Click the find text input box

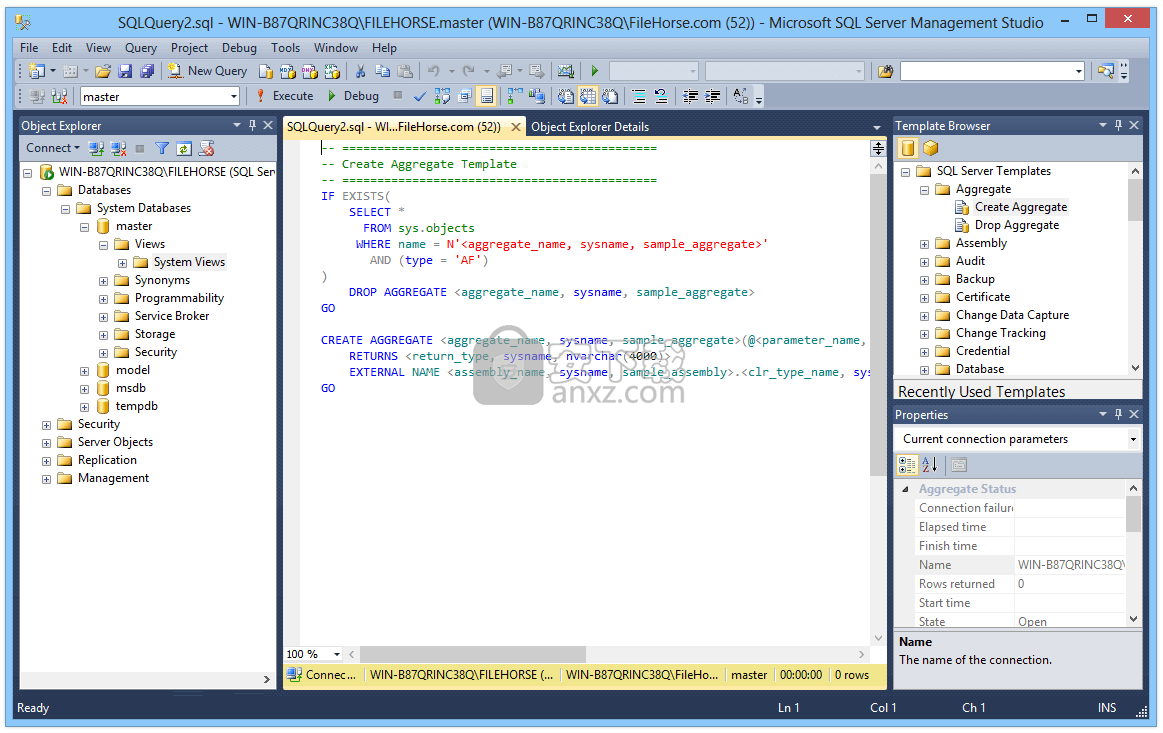(986, 71)
